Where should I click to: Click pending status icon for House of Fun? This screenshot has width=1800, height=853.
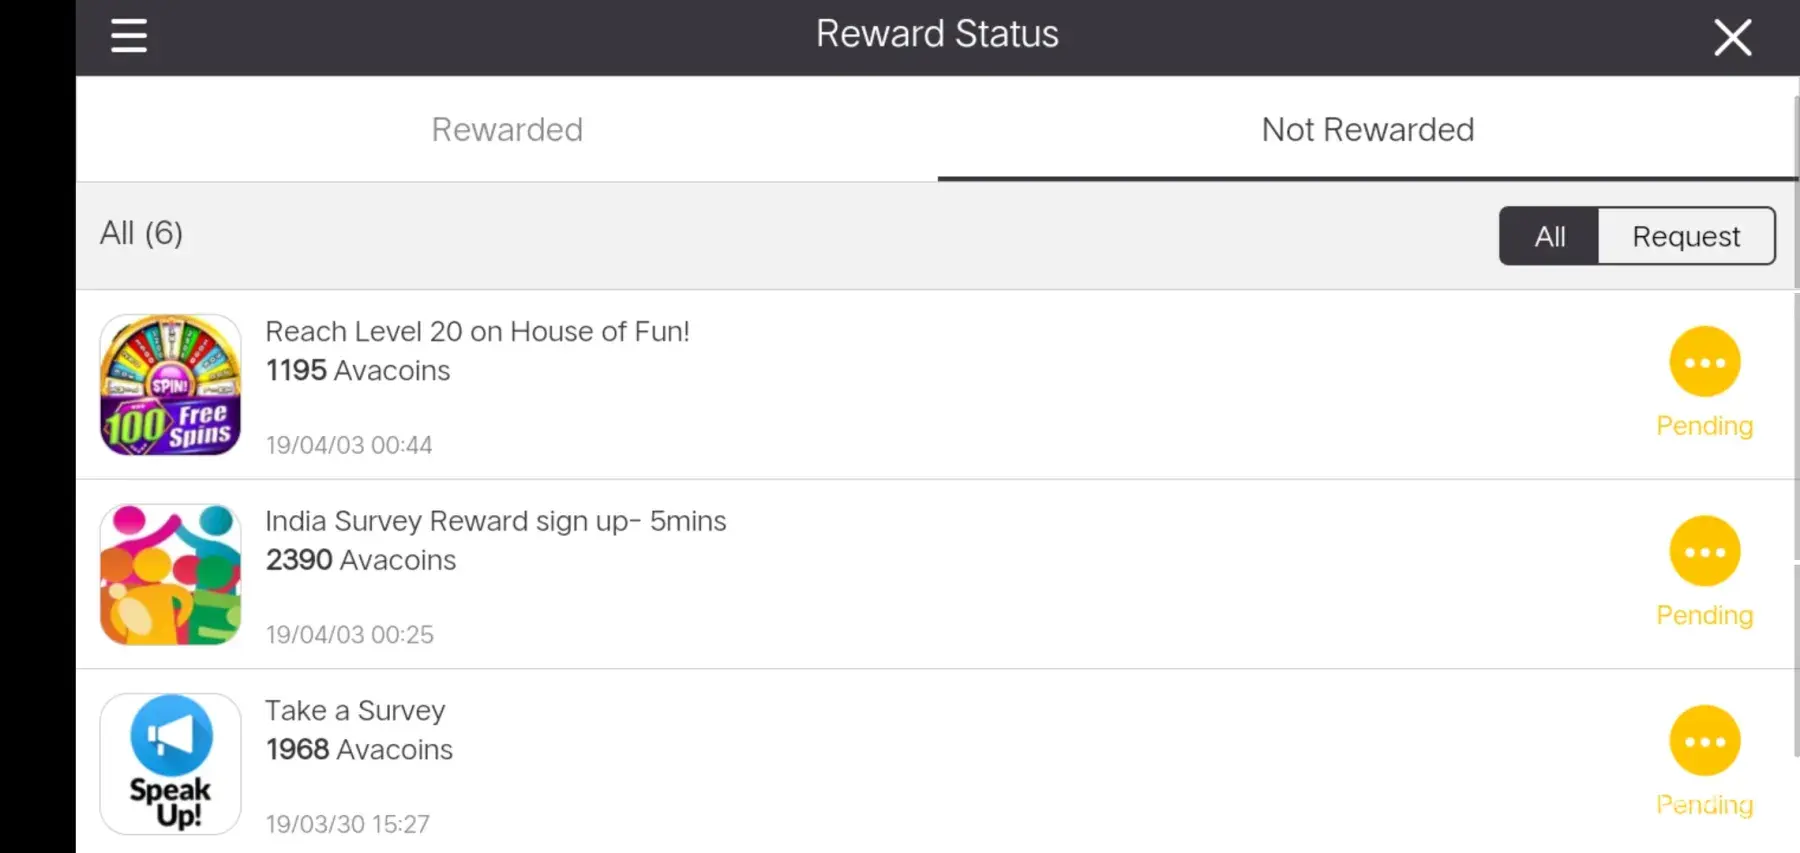(1704, 362)
